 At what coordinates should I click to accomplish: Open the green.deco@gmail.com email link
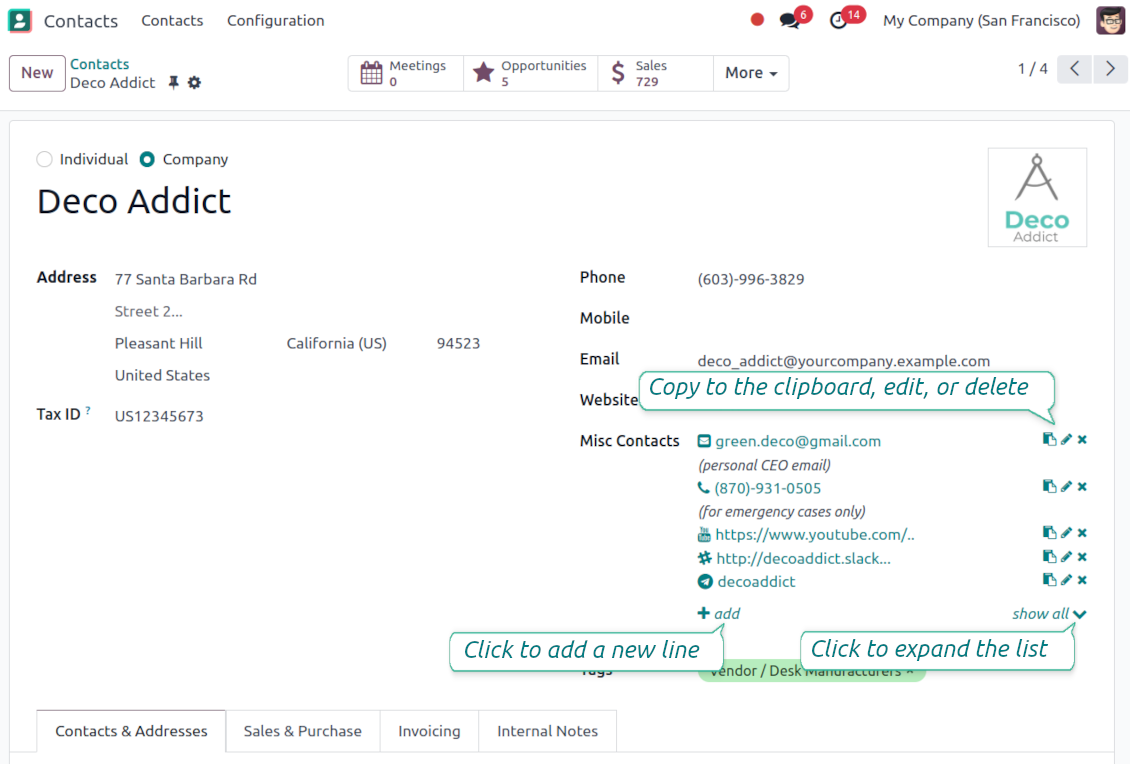798,441
